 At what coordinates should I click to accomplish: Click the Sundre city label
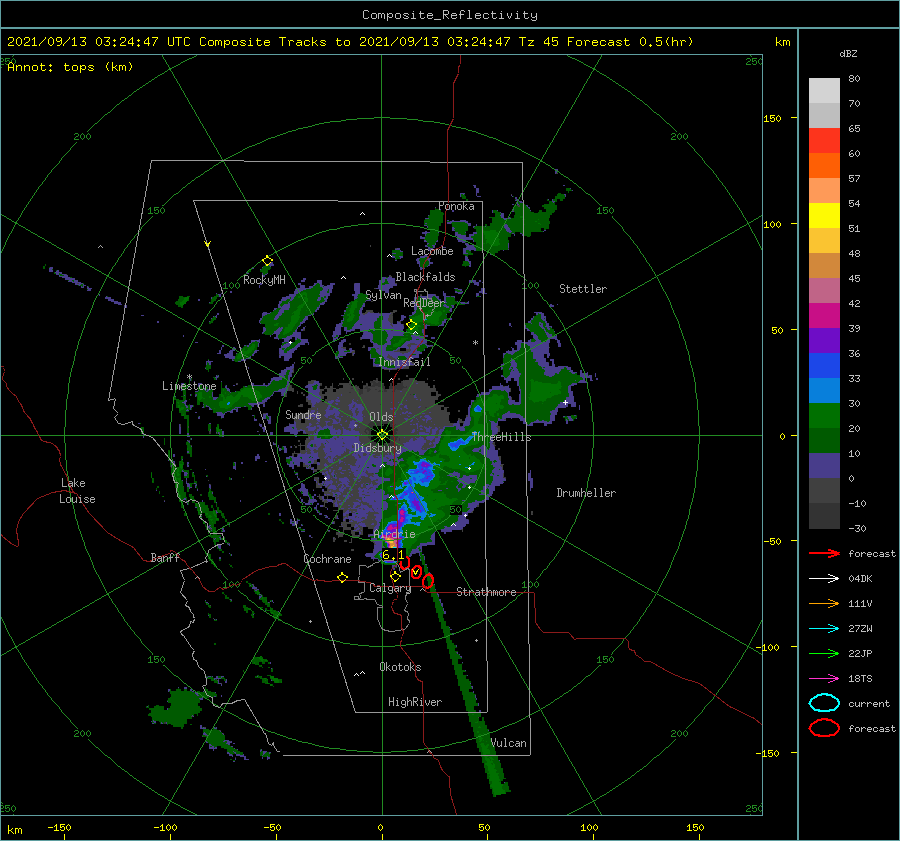pos(303,414)
